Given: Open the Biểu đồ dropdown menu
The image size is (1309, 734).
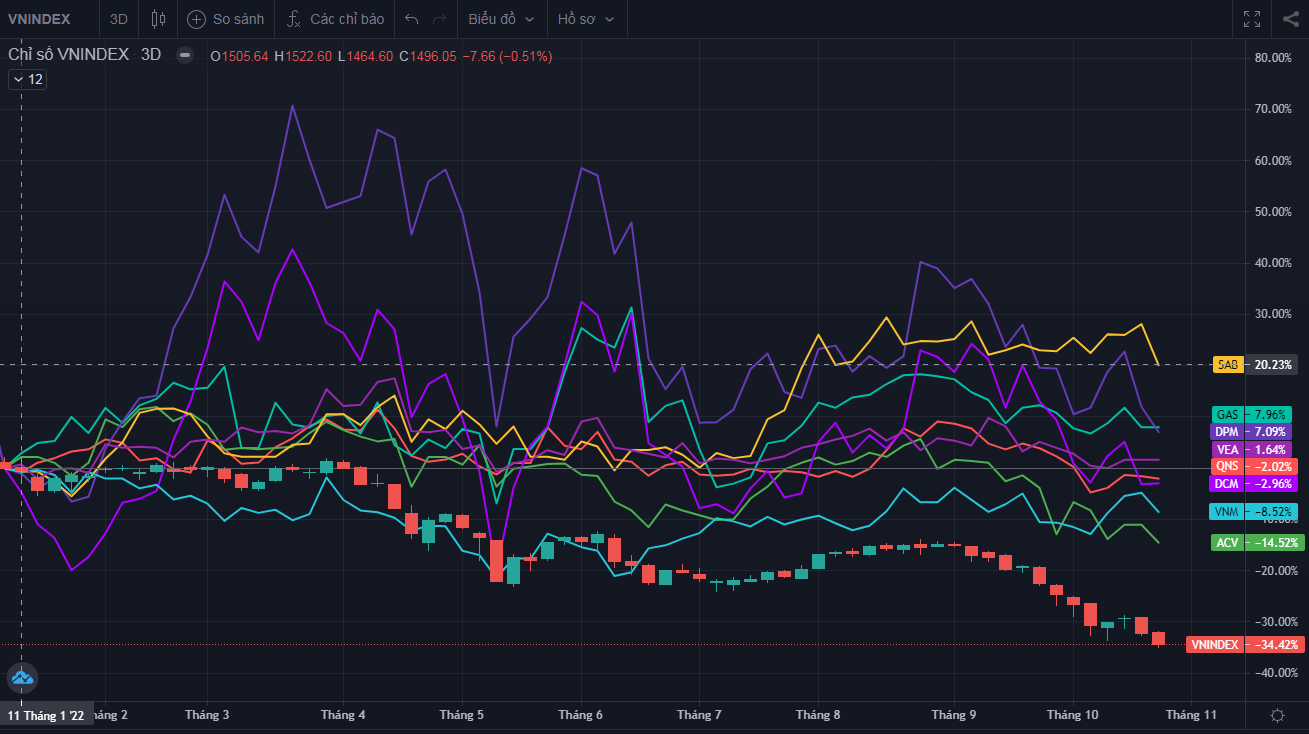Looking at the screenshot, I should (x=501, y=19).
